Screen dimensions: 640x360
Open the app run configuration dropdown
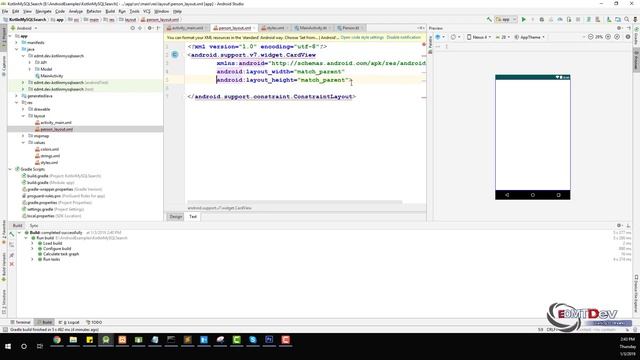pos(506,19)
